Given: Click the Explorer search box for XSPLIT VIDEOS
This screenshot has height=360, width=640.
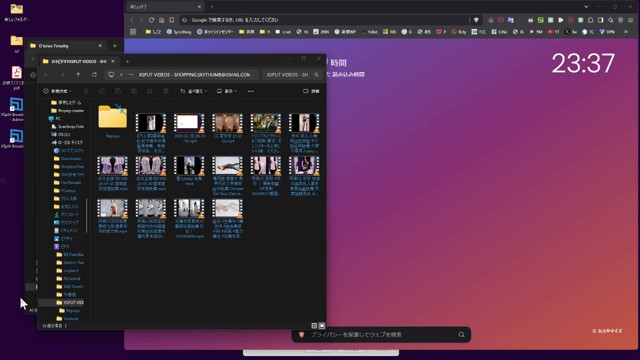Looking at the screenshot, I should [x=292, y=75].
